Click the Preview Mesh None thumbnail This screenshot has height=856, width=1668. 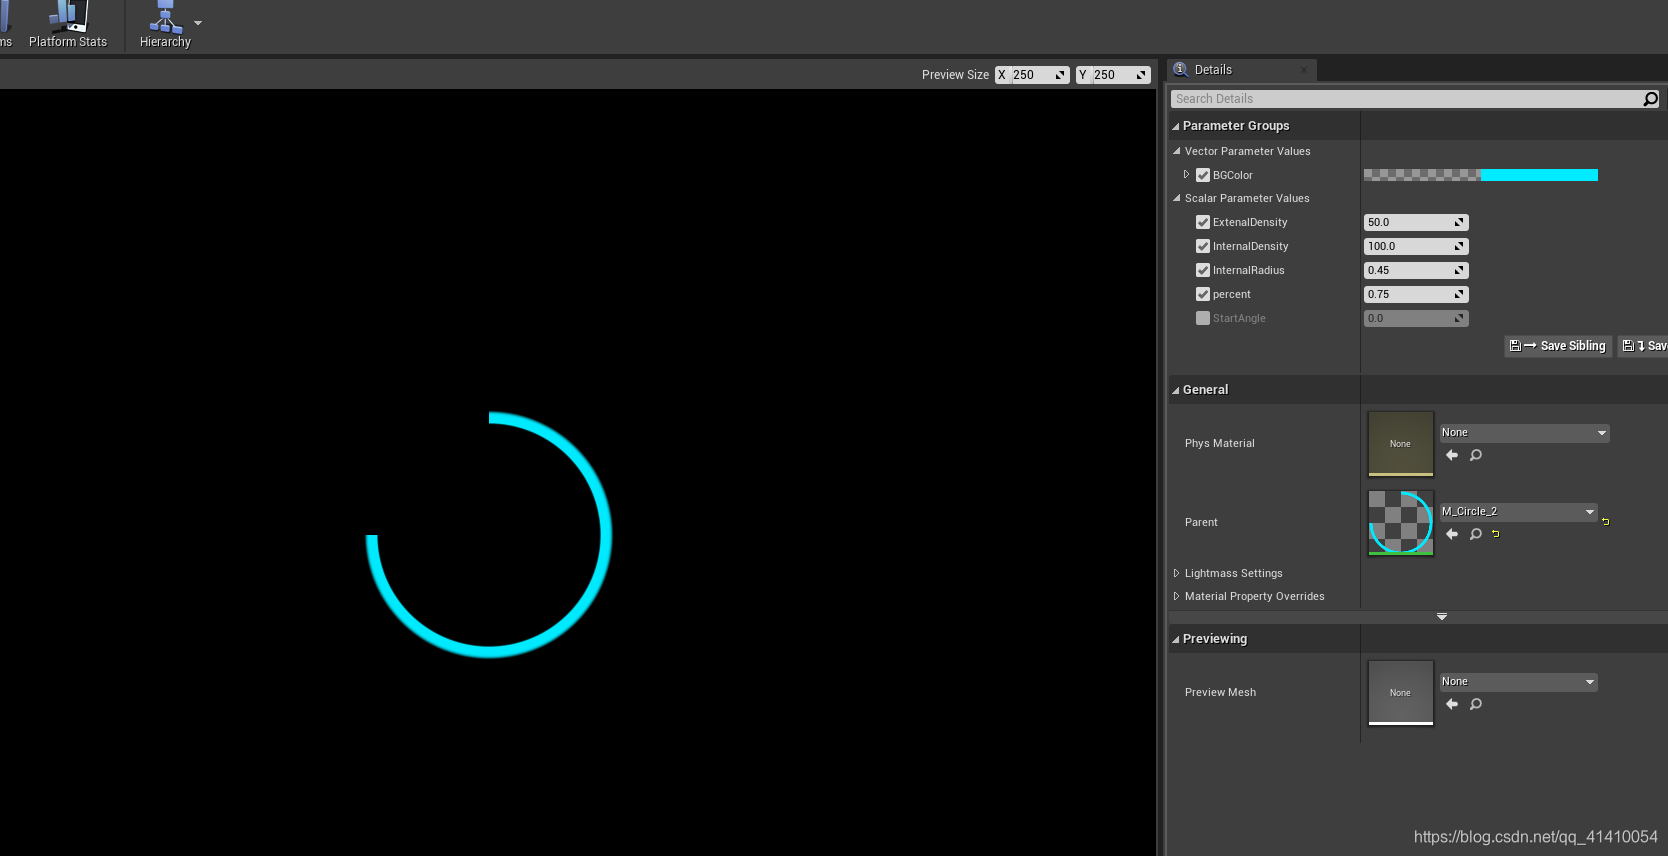[x=1401, y=693]
